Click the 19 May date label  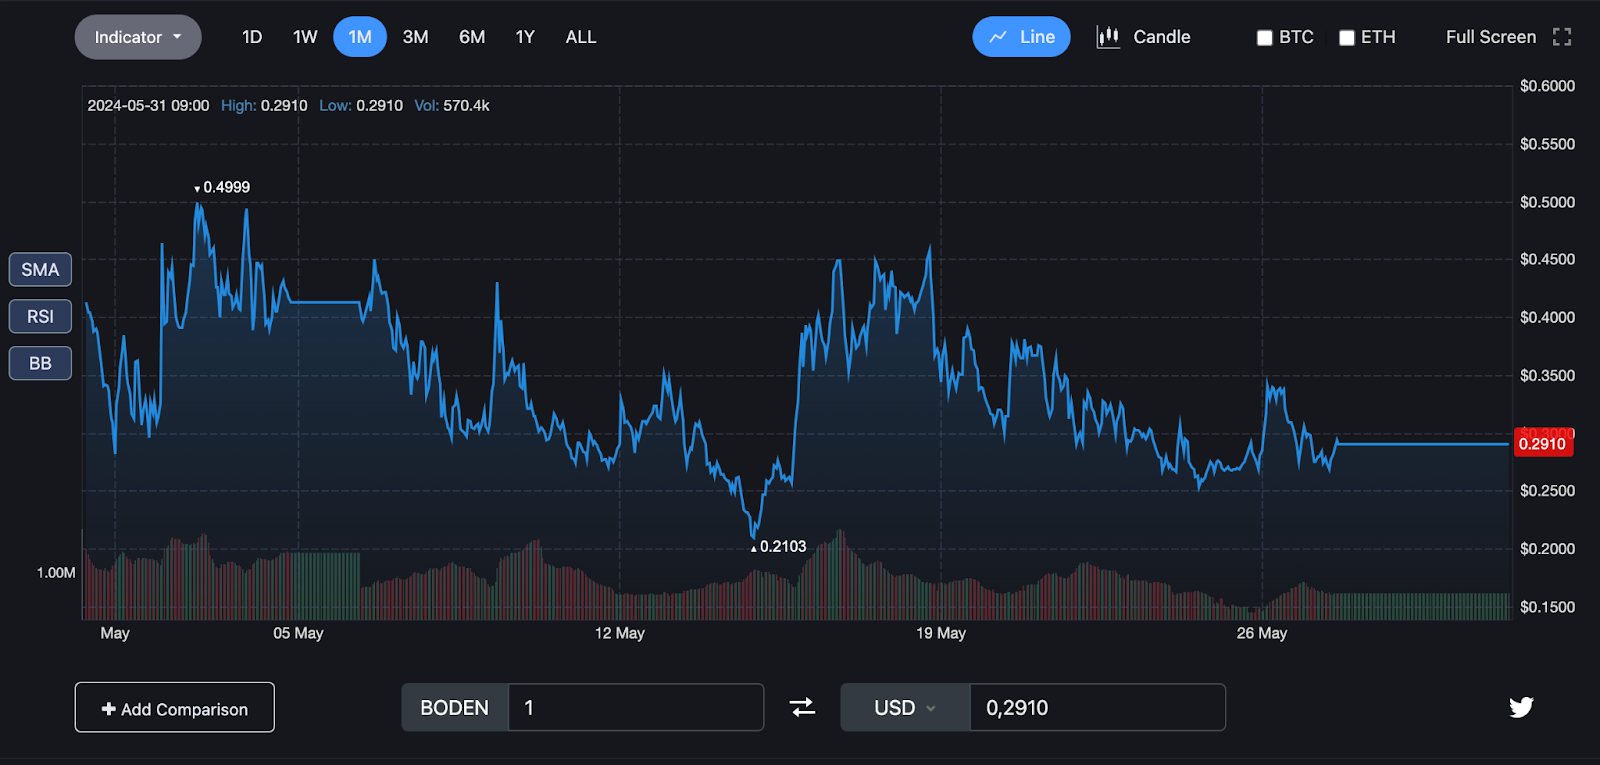pos(941,633)
